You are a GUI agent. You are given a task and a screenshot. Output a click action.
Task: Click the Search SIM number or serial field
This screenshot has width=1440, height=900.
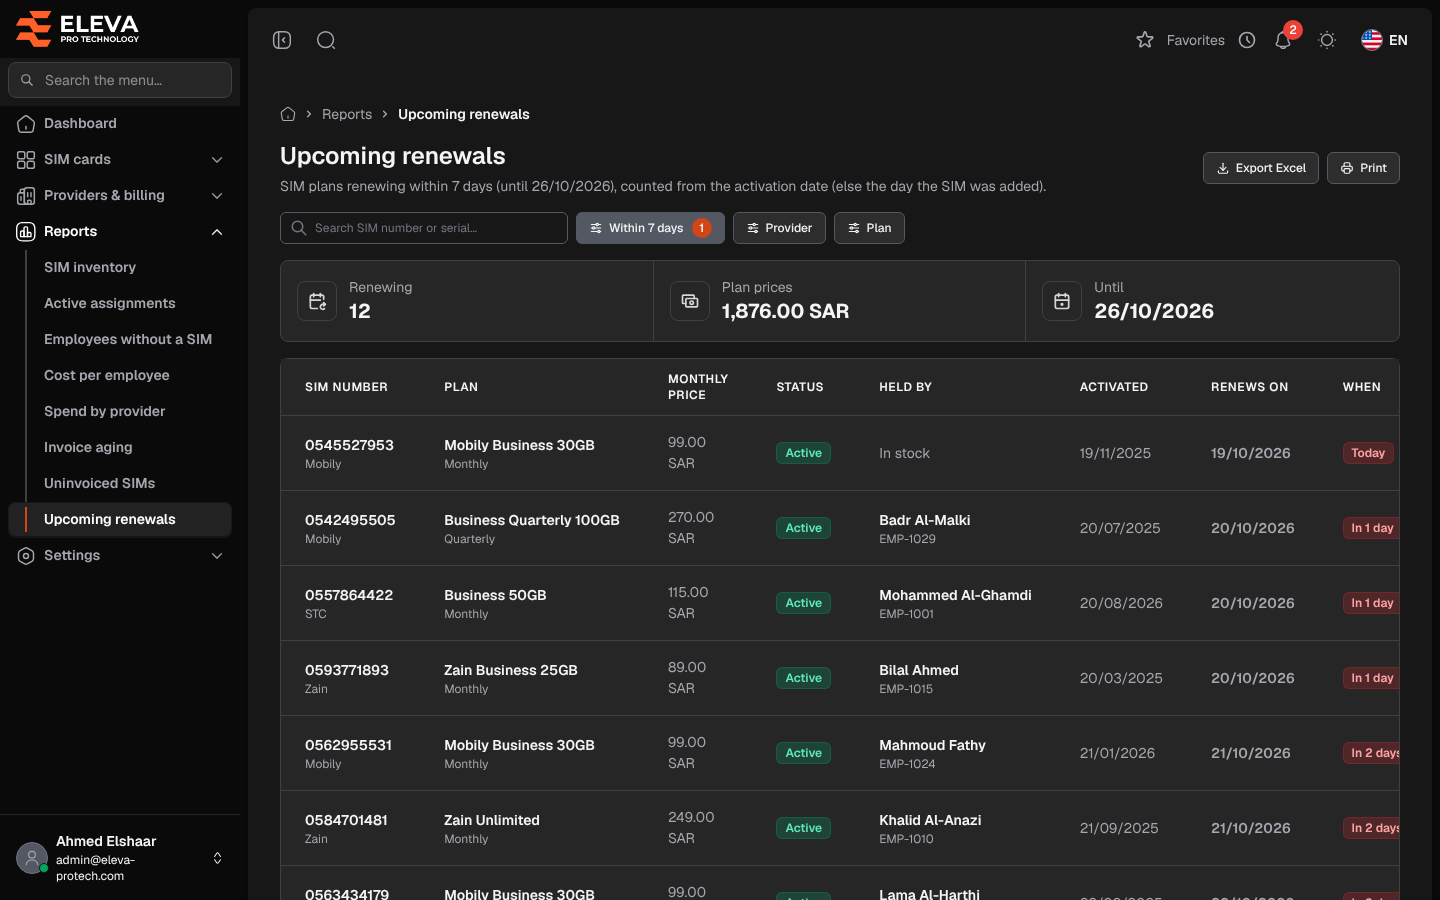click(424, 228)
